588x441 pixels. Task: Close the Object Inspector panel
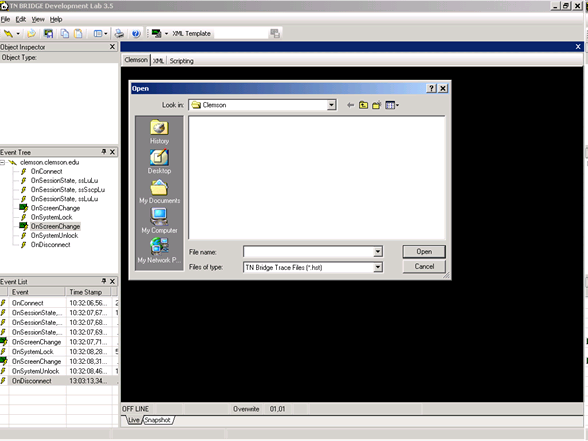coord(112,47)
